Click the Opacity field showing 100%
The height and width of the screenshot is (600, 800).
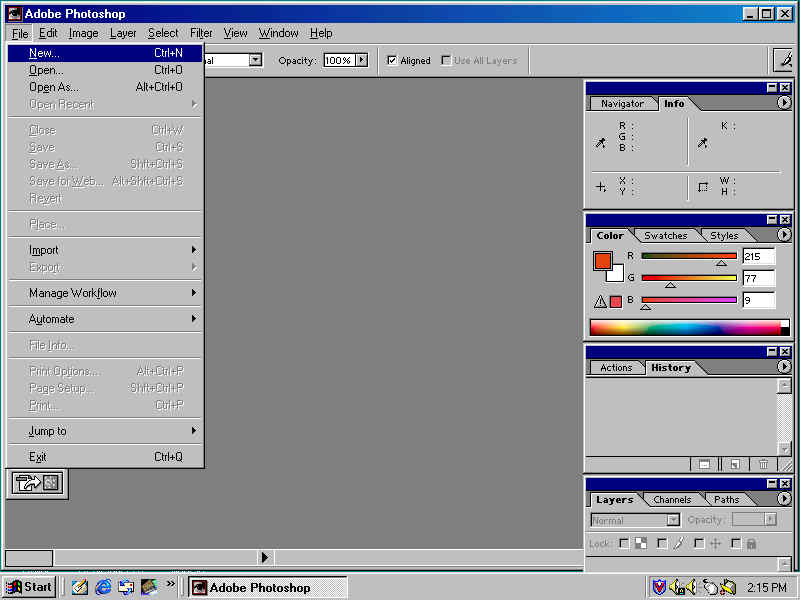(x=339, y=60)
